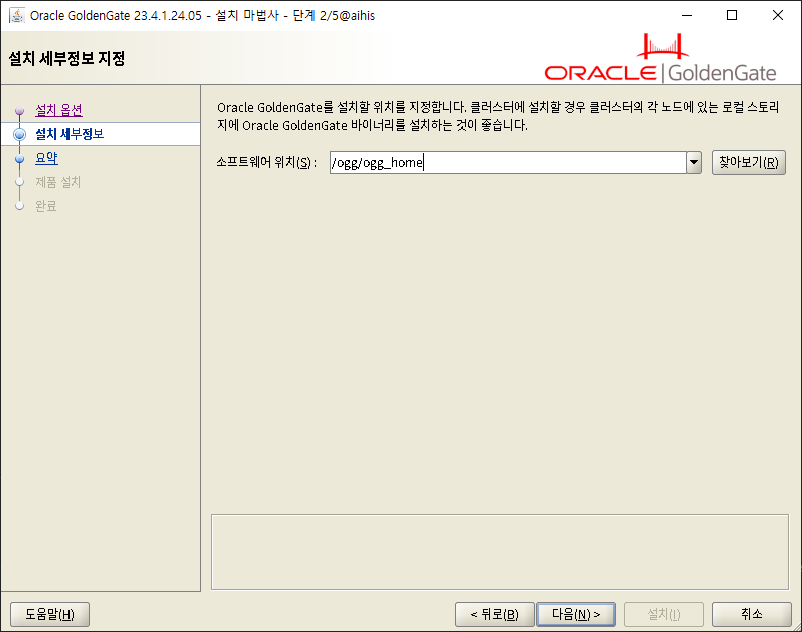The width and height of the screenshot is (802, 632).
Task: Click the 설치 옵션 step bullet icon
Action: pyautogui.click(x=19, y=110)
